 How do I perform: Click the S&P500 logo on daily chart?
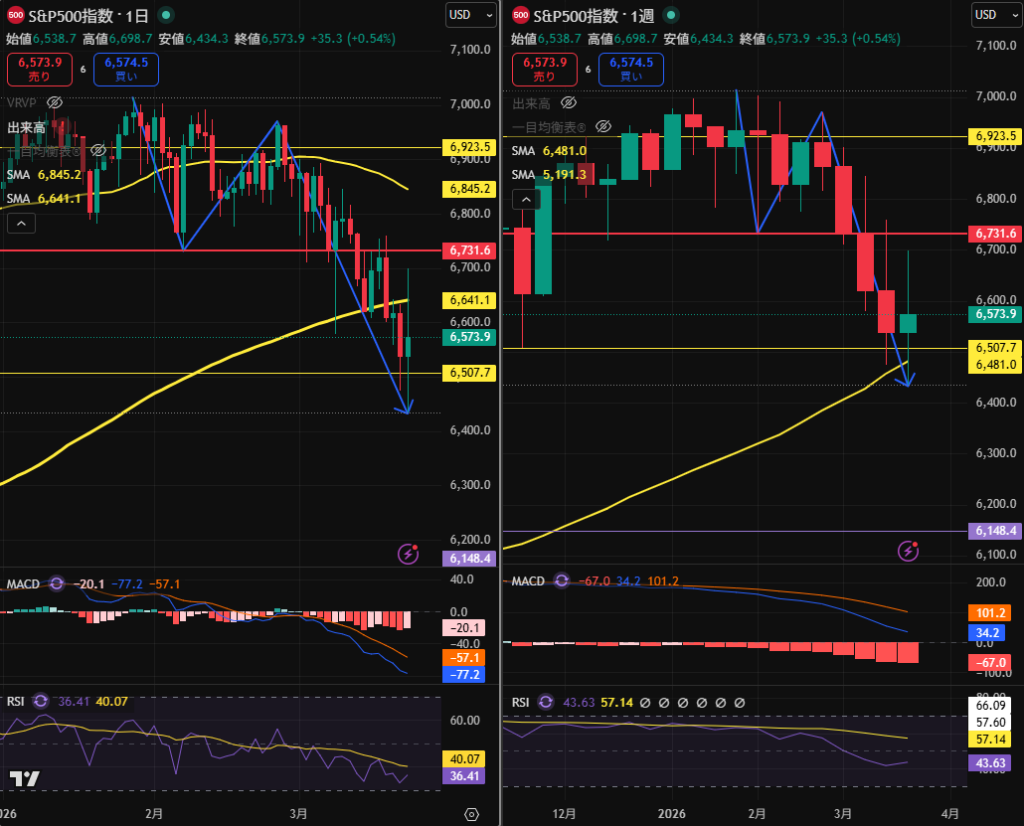click(16, 15)
